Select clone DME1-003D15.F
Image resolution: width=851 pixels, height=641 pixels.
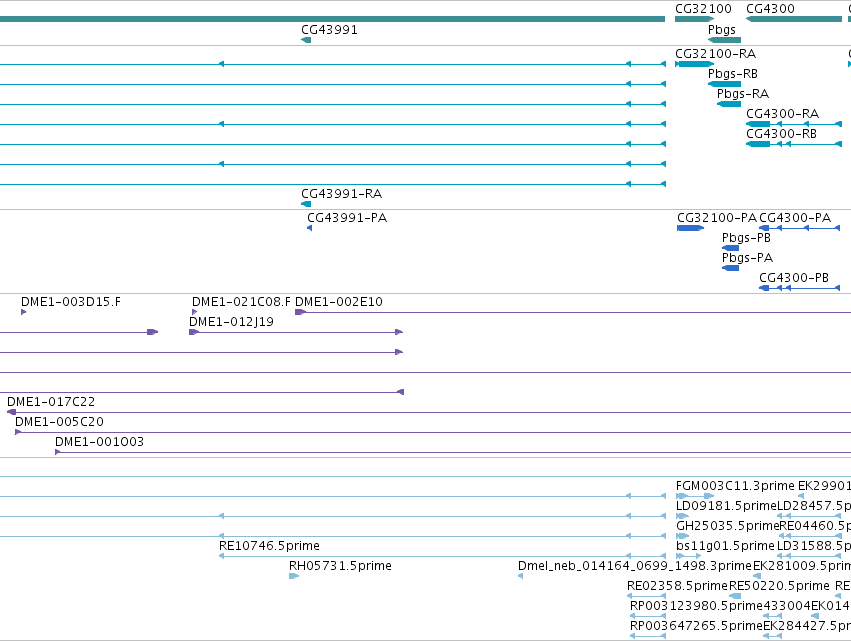pyautogui.click(x=23, y=312)
